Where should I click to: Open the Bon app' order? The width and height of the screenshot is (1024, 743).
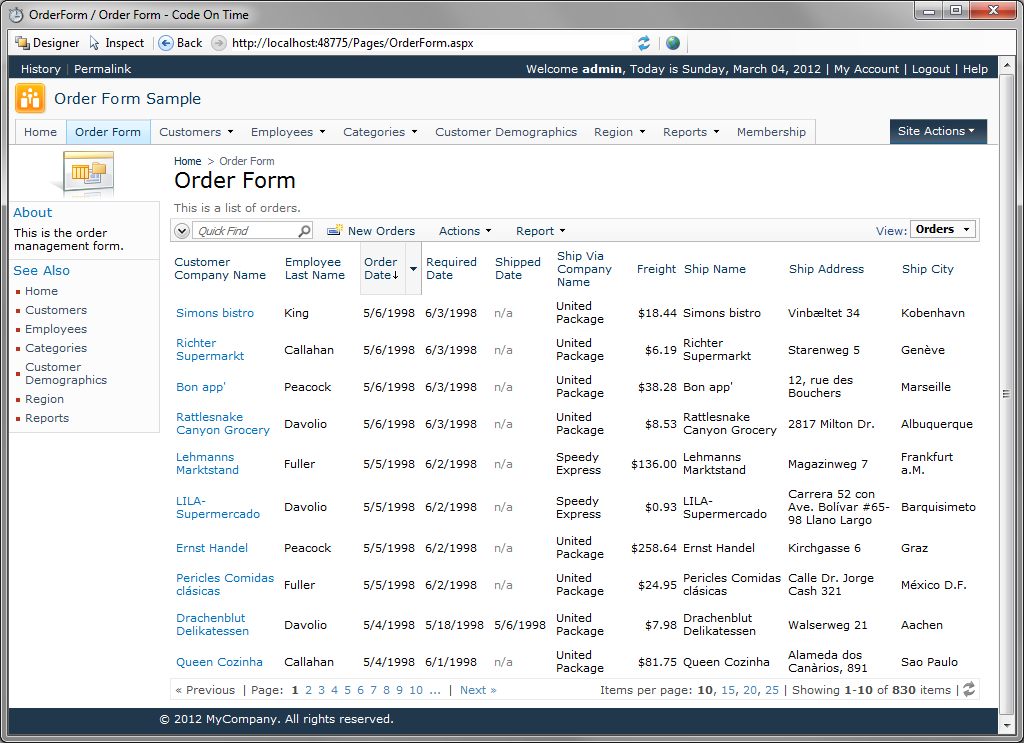click(x=200, y=387)
